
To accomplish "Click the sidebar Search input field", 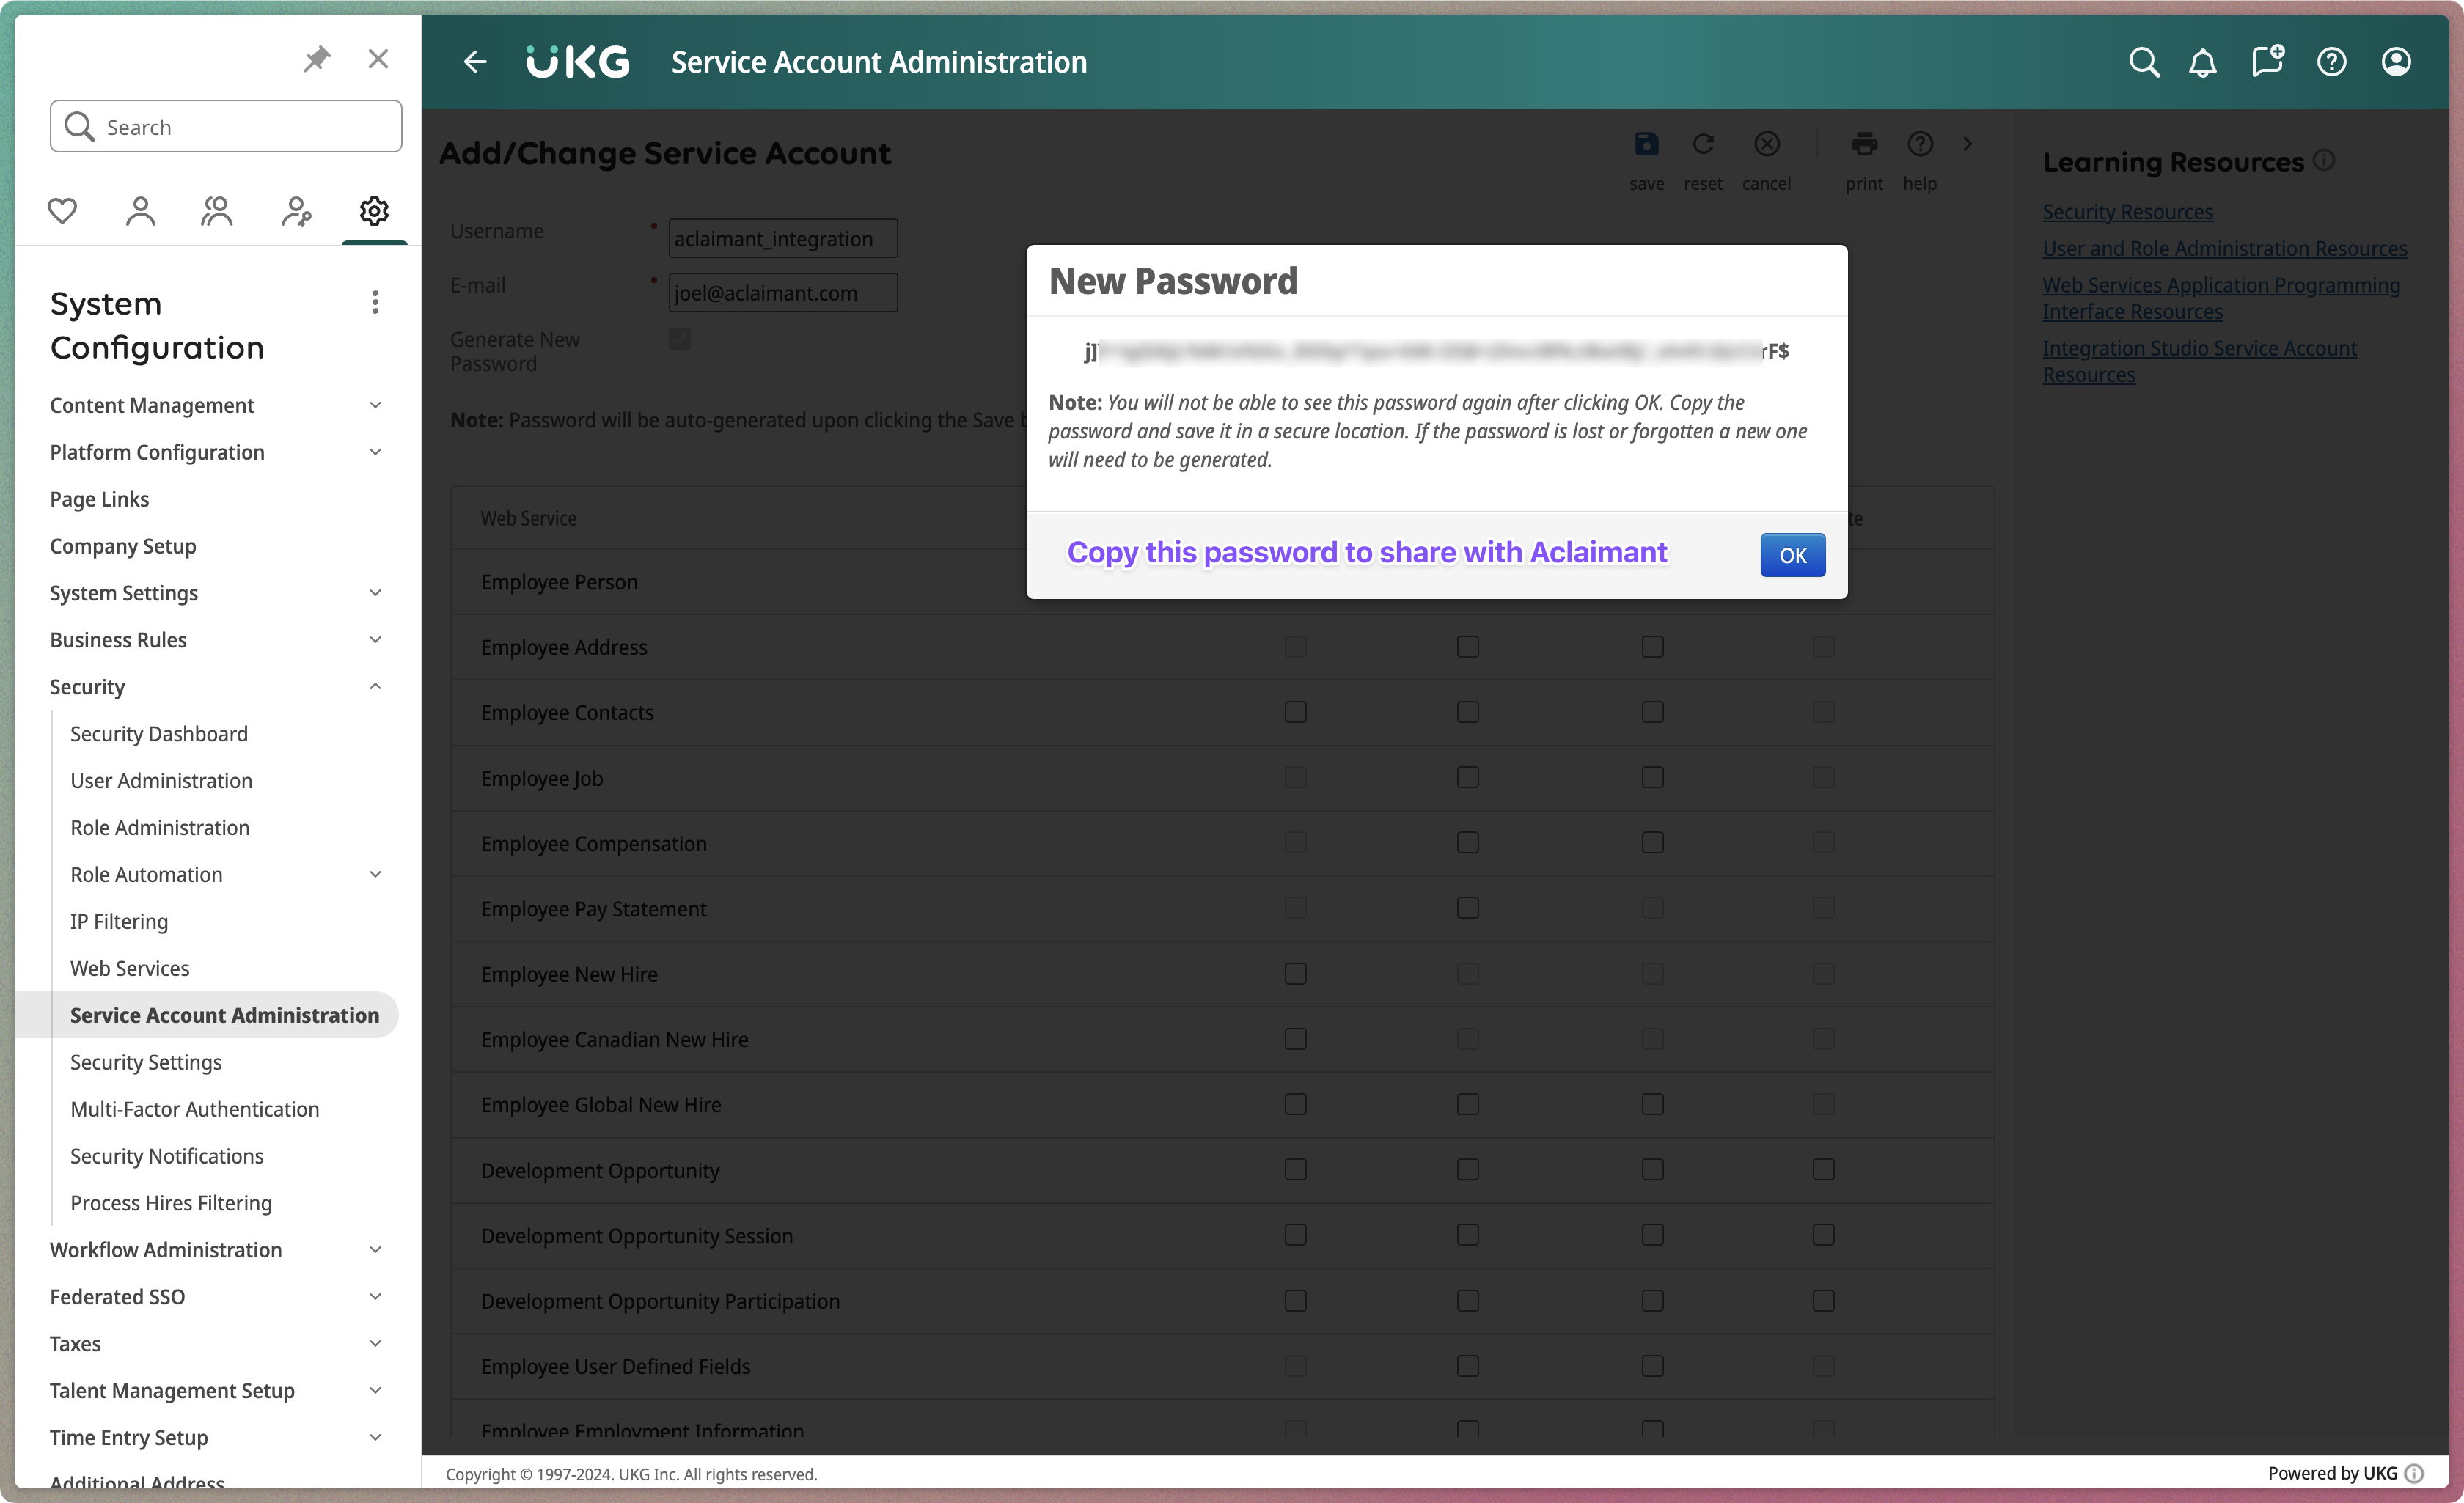I will point(226,127).
